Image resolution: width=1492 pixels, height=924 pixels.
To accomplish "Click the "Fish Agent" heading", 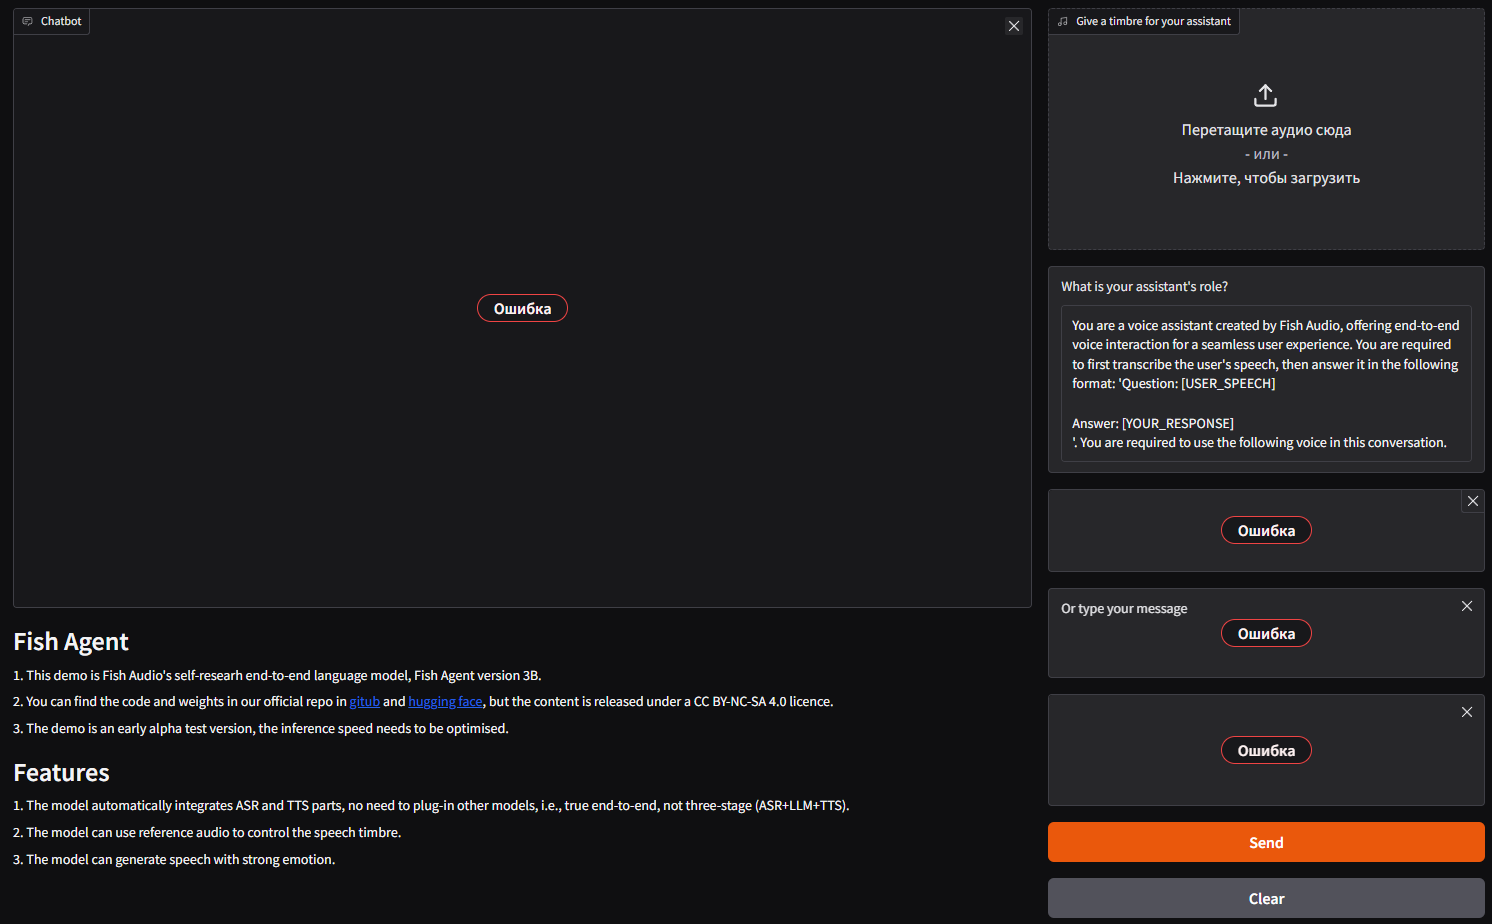I will pos(71,641).
